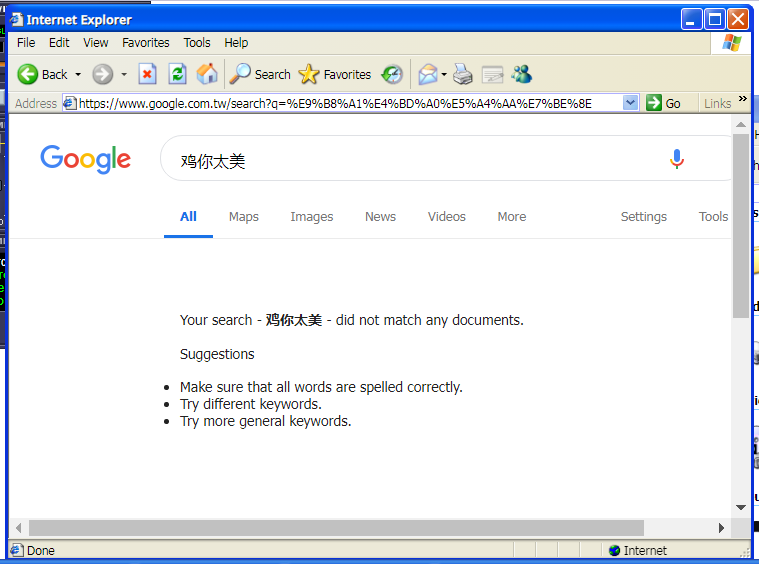Viewport: 759px width, 564px height.
Task: Open the Favorites star toolbar button
Action: [x=335, y=75]
